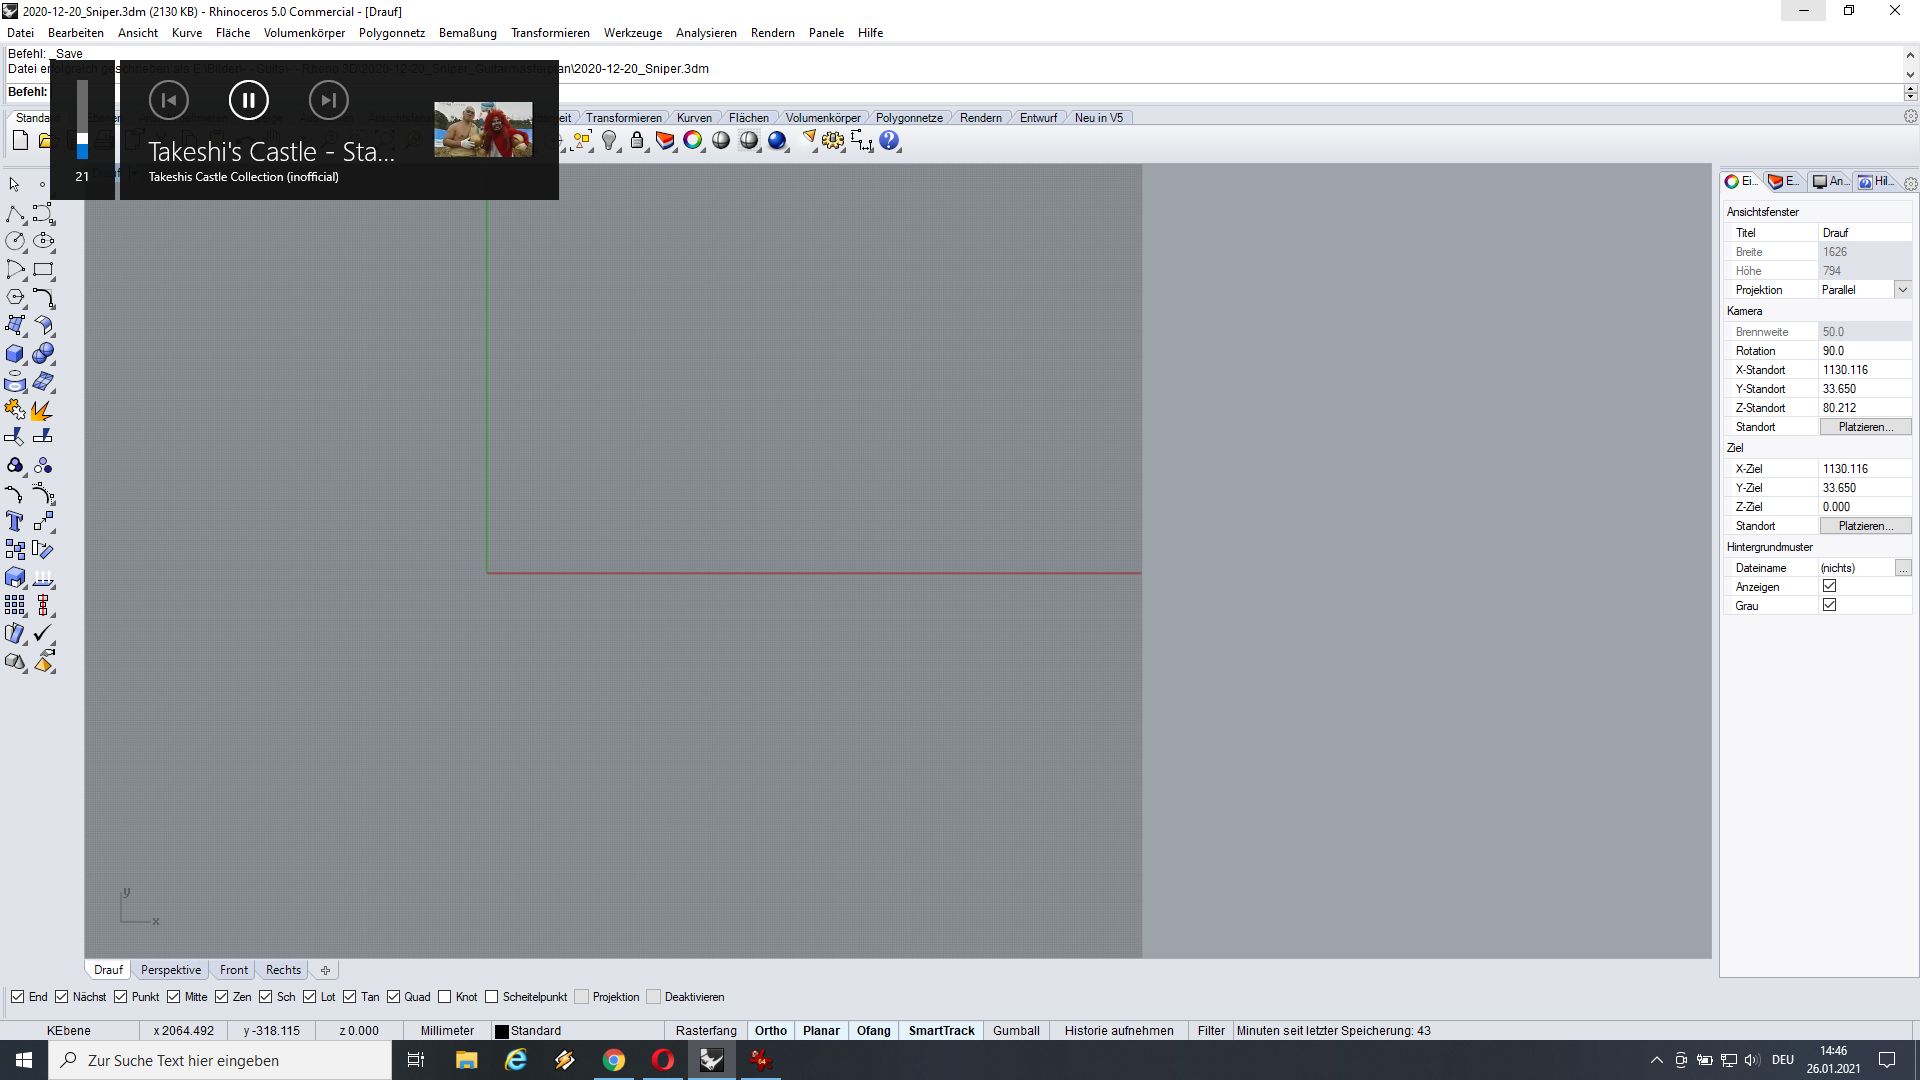1920x1080 pixels.
Task: Uncheck the Grau background option
Action: pyautogui.click(x=1829, y=605)
